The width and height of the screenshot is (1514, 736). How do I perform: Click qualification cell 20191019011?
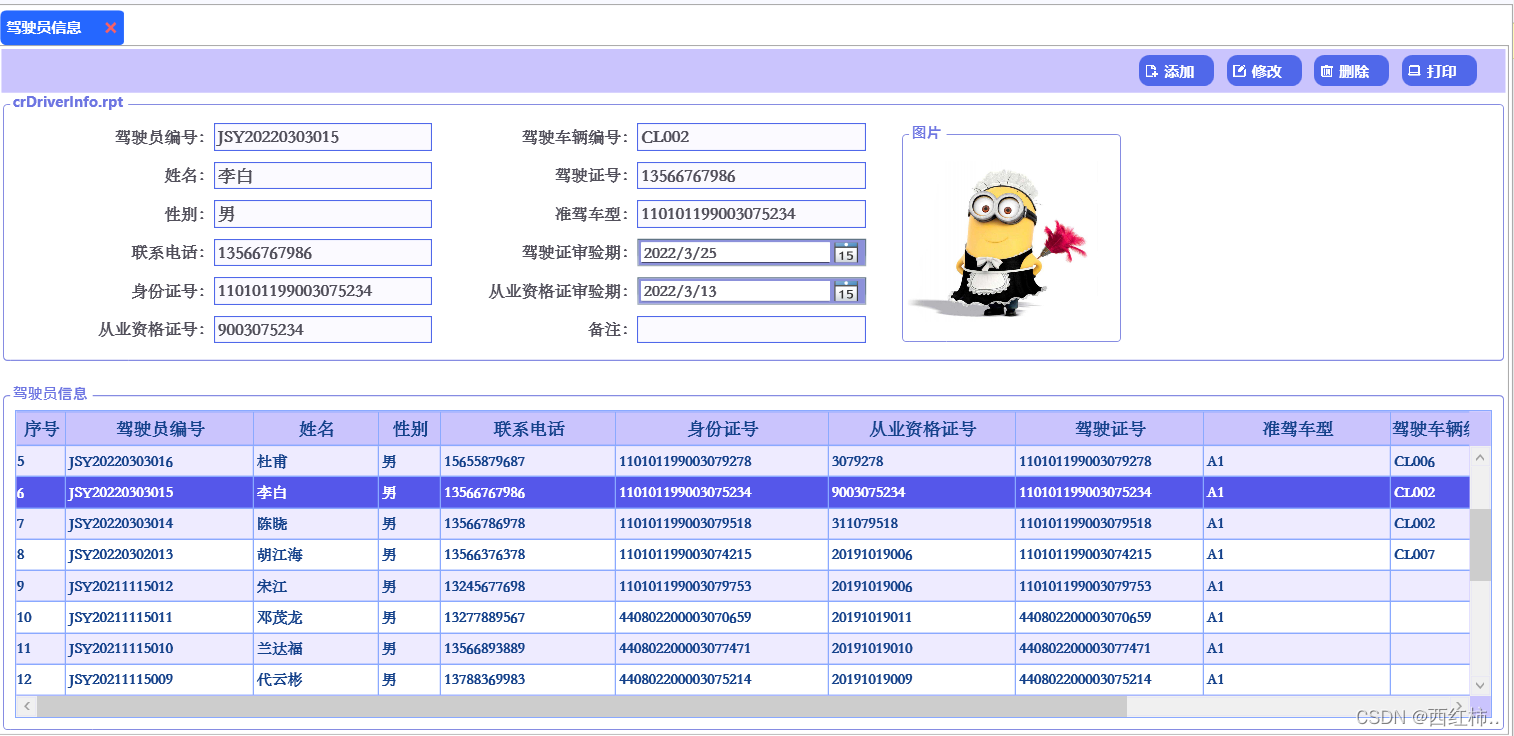click(x=922, y=617)
